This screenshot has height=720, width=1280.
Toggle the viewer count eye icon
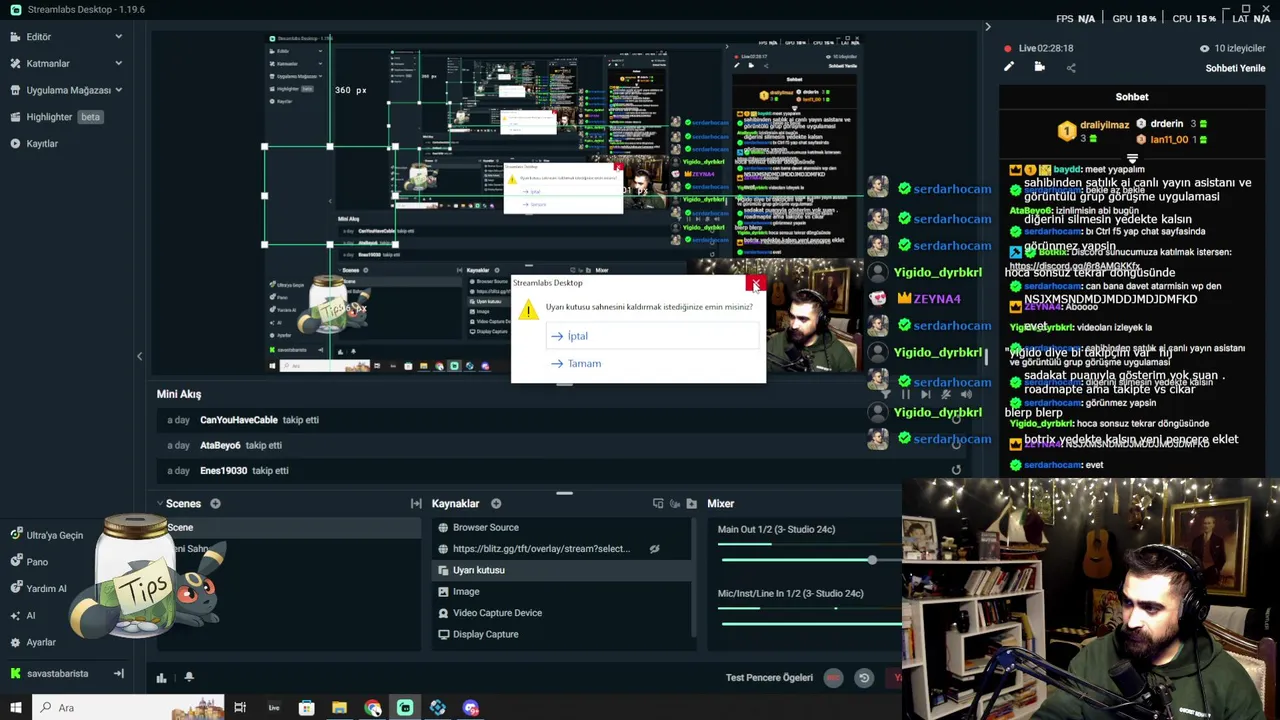click(x=1204, y=48)
